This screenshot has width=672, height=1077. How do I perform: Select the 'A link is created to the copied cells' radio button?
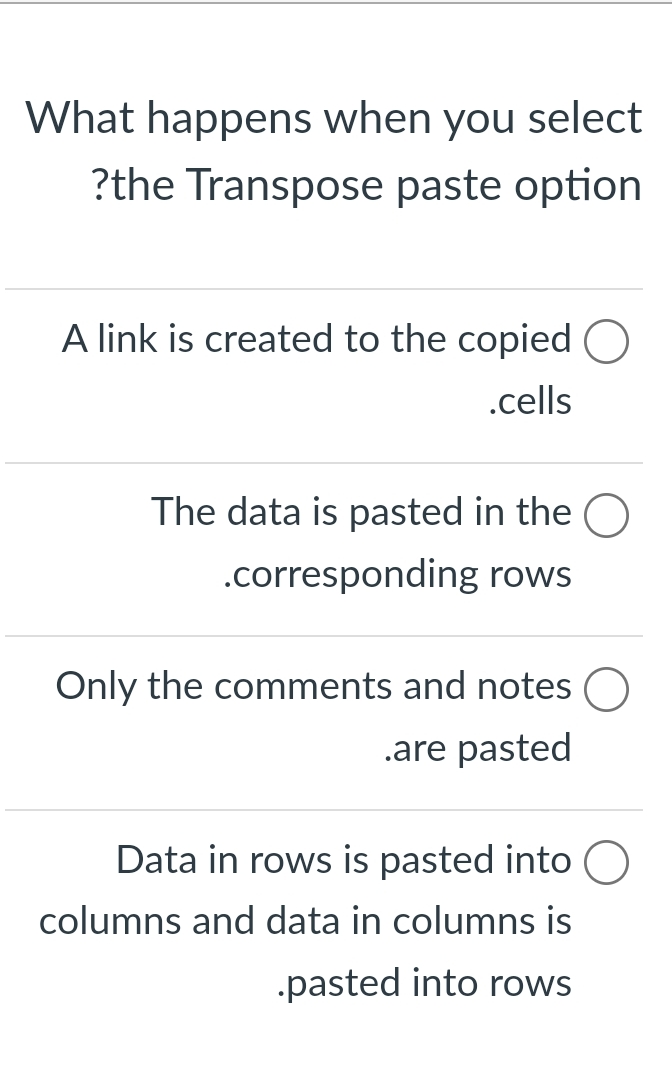pyautogui.click(x=606, y=340)
